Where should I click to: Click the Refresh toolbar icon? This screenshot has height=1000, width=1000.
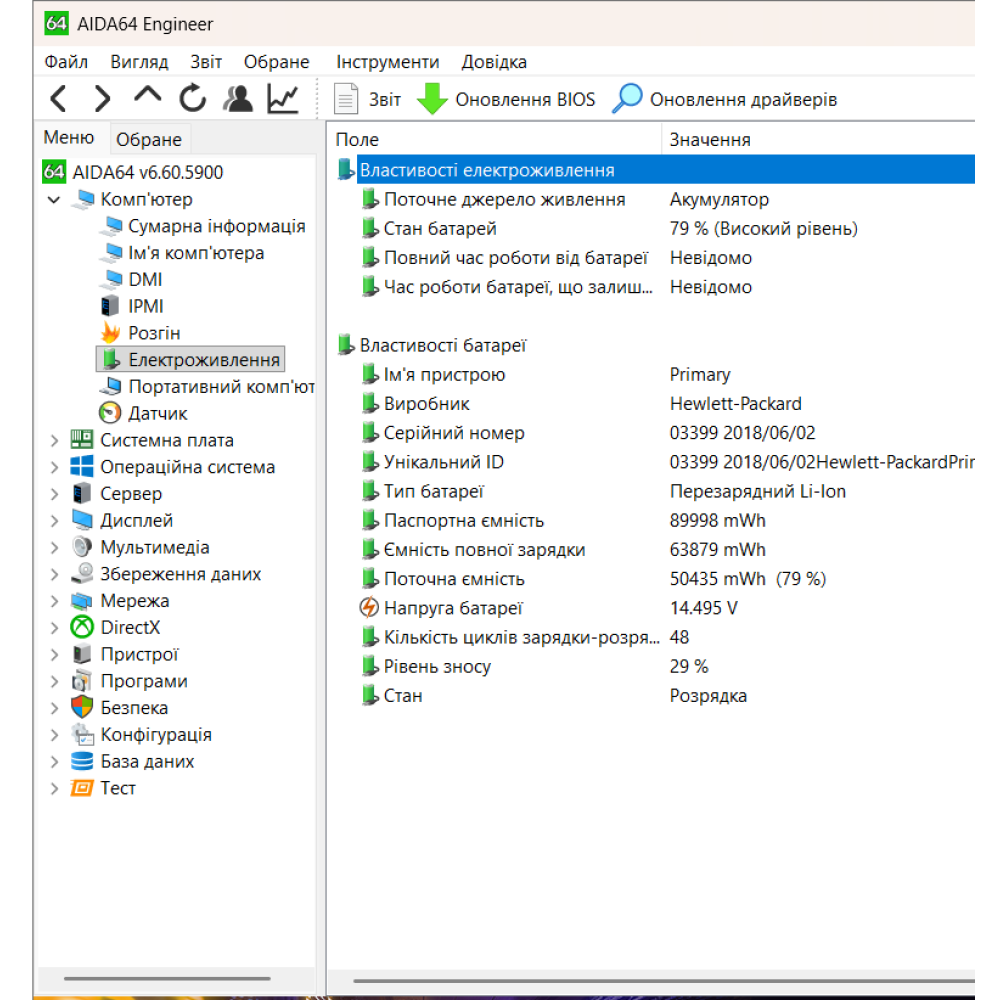tap(192, 98)
